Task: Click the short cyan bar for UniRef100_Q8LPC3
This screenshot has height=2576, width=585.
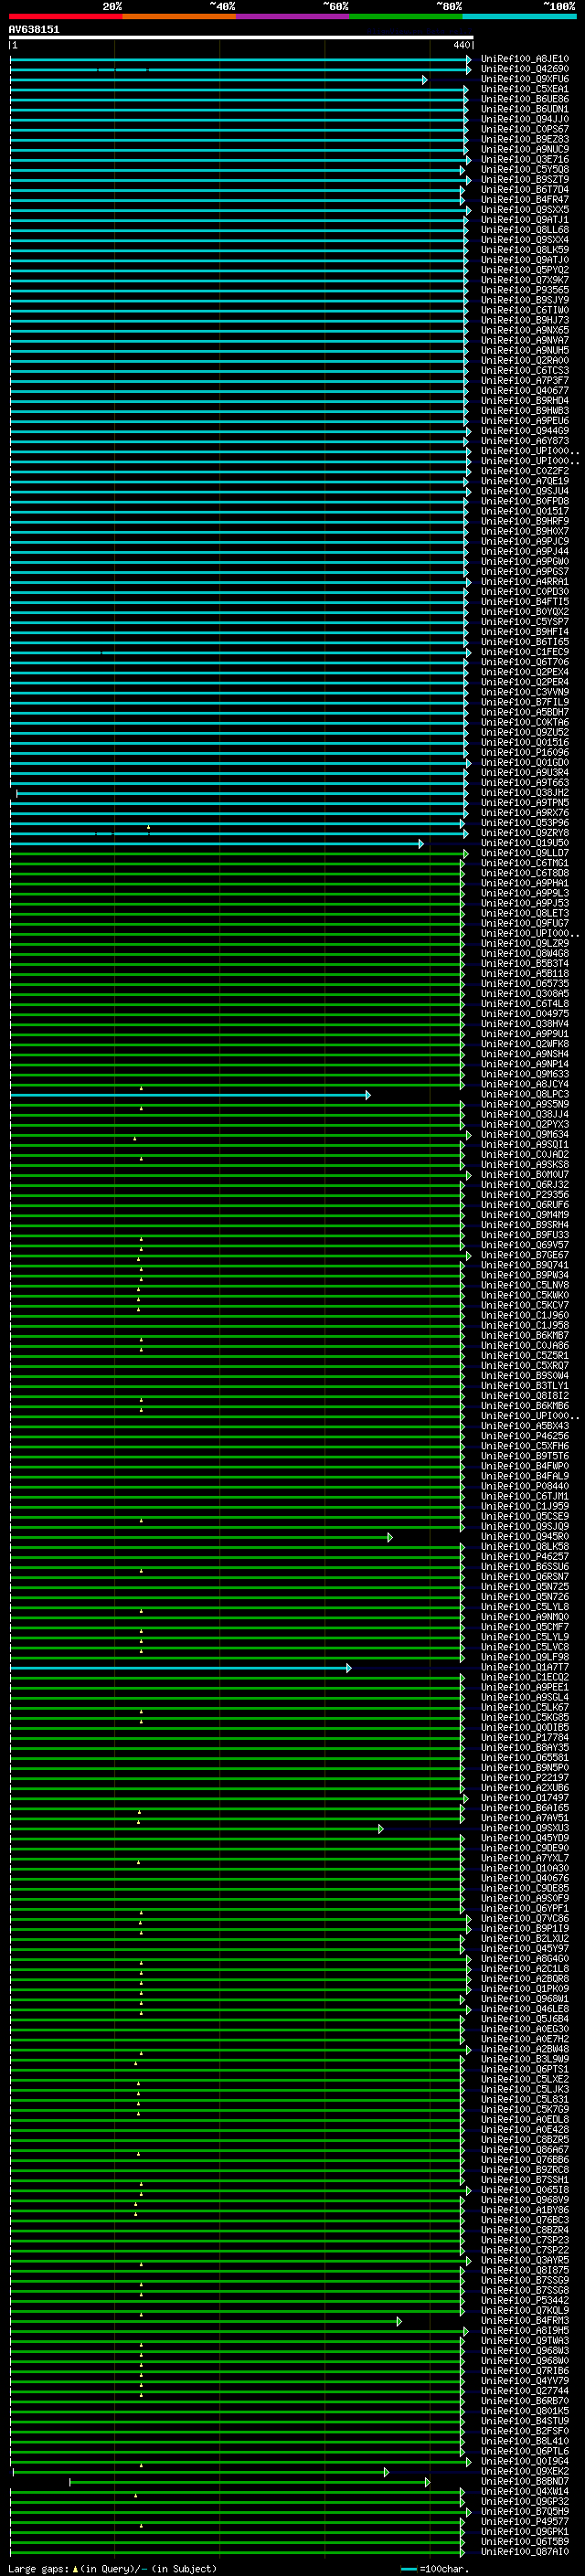Action: 190,1096
